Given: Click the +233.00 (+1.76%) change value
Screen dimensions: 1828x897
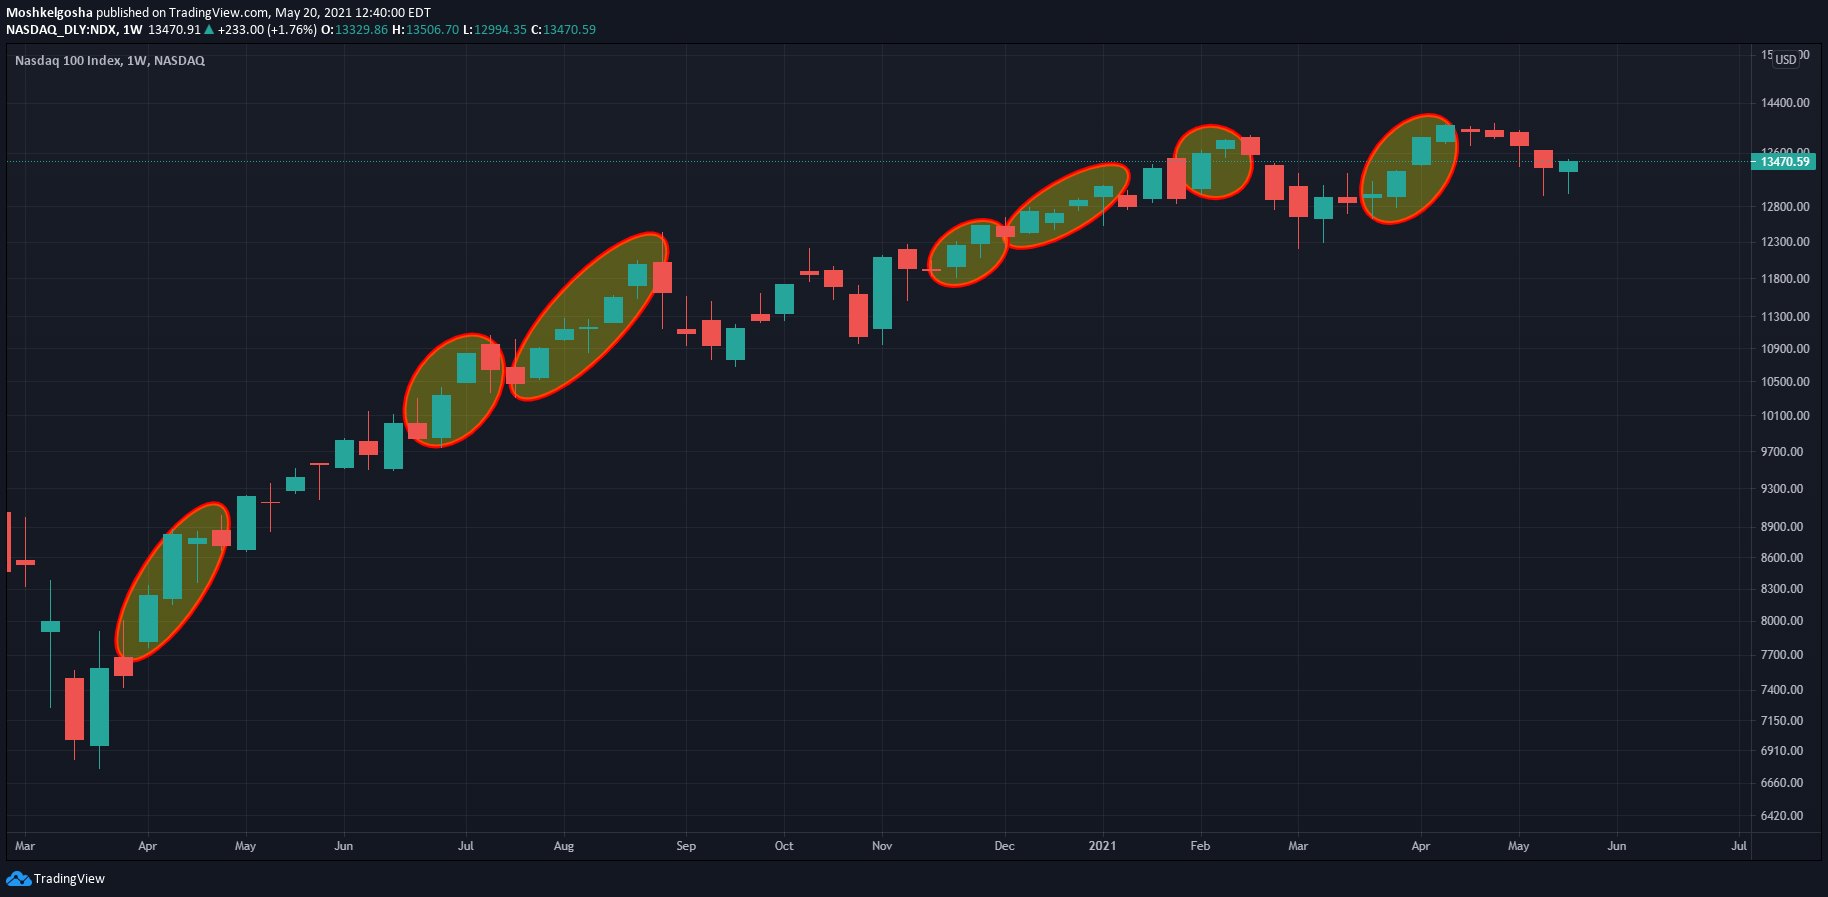Looking at the screenshot, I should tap(267, 30).
